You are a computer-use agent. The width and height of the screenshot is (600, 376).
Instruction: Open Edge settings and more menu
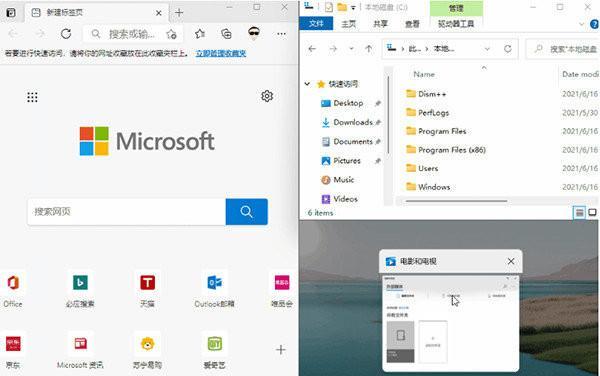[x=281, y=34]
